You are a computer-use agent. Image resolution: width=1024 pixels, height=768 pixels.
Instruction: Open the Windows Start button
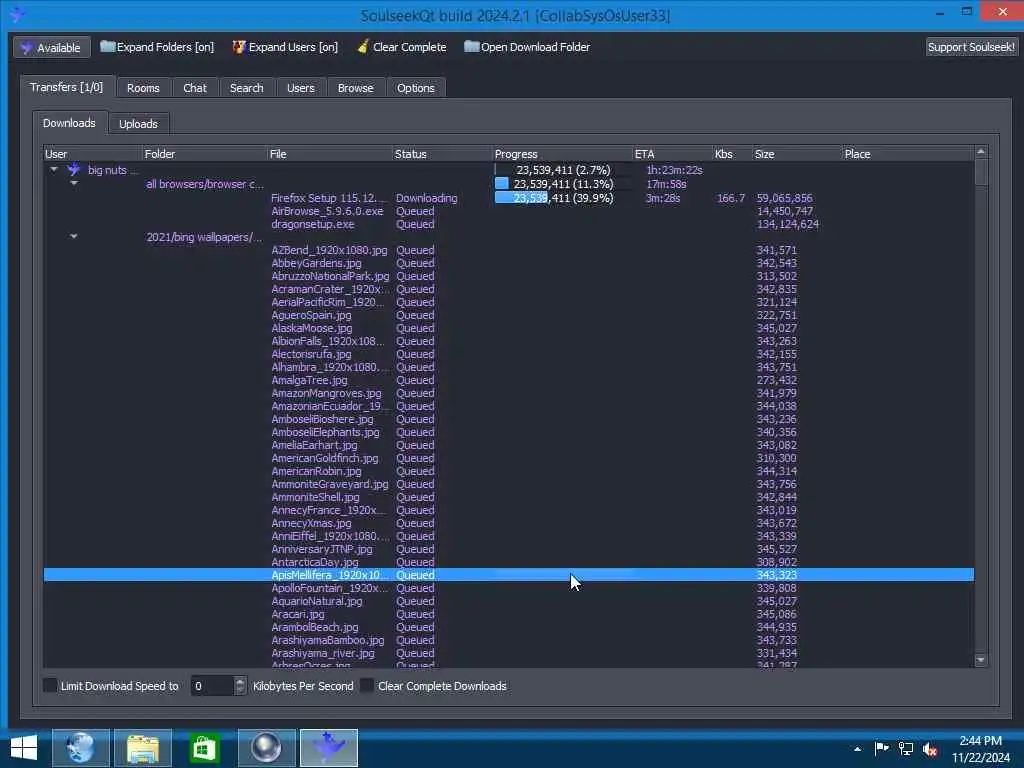point(24,748)
